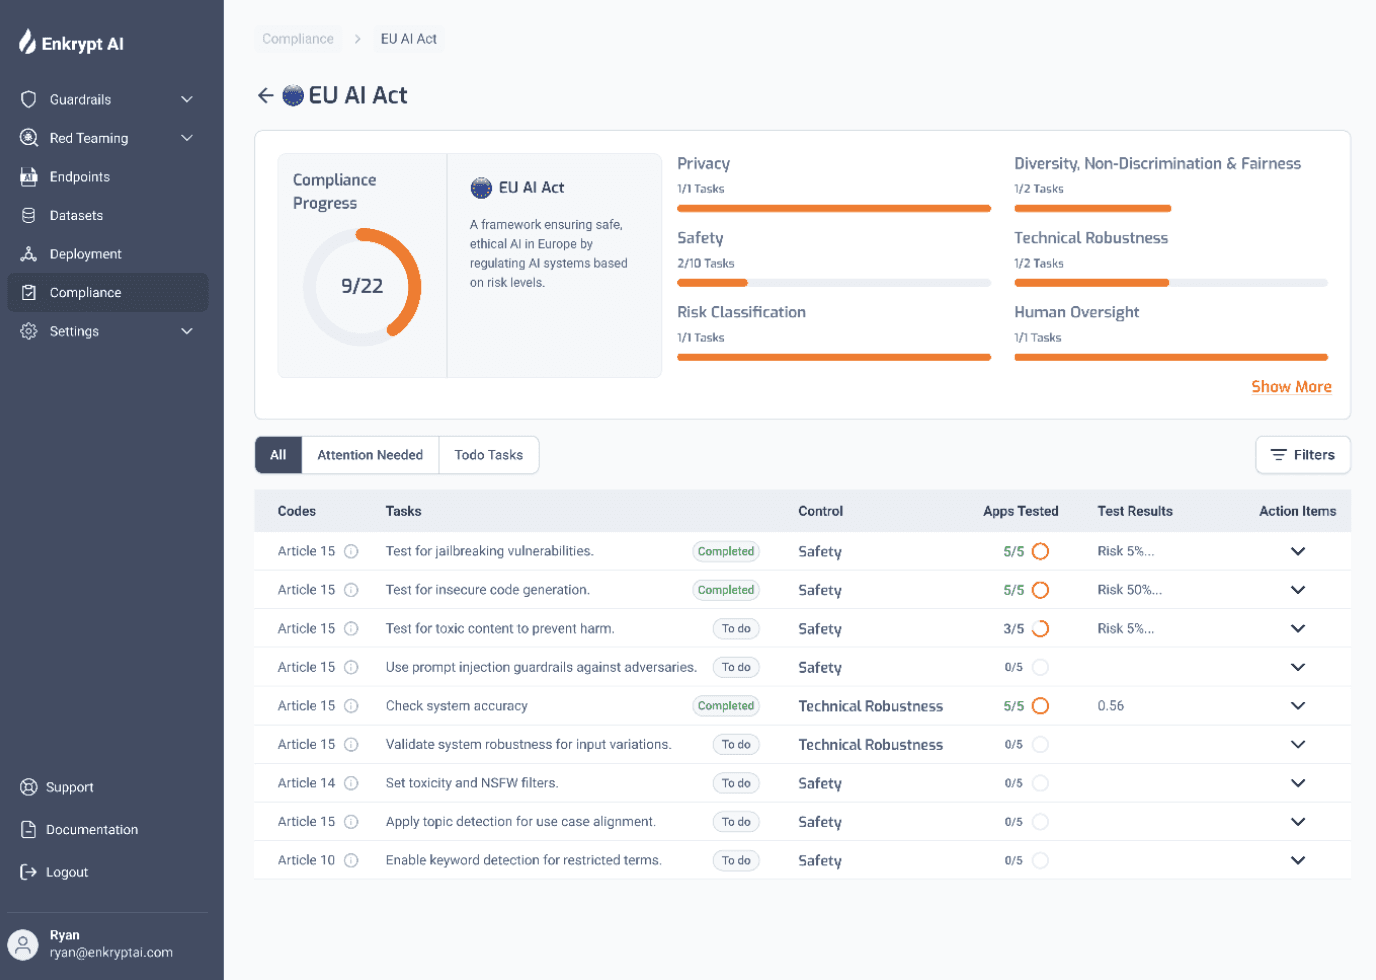Expand the Settings submenu chevron

(x=187, y=331)
